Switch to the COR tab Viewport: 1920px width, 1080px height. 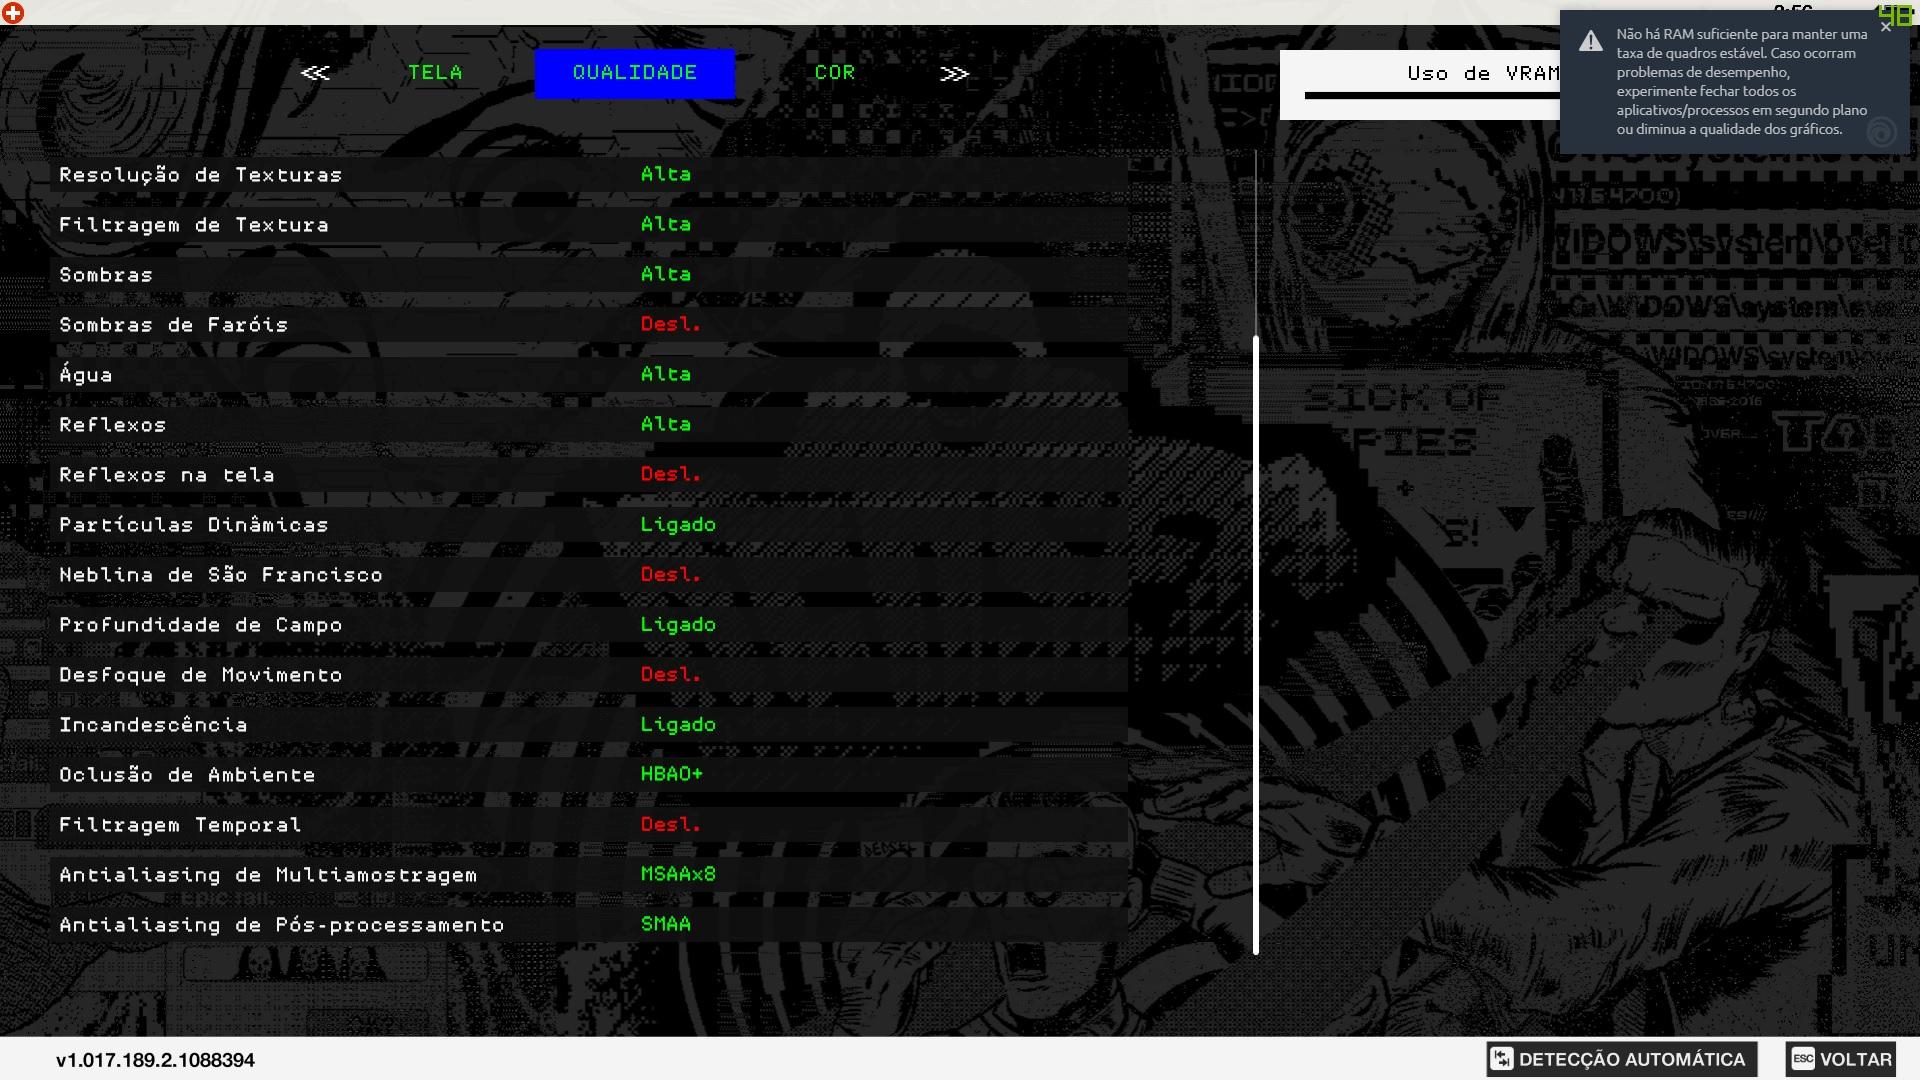pyautogui.click(x=835, y=73)
